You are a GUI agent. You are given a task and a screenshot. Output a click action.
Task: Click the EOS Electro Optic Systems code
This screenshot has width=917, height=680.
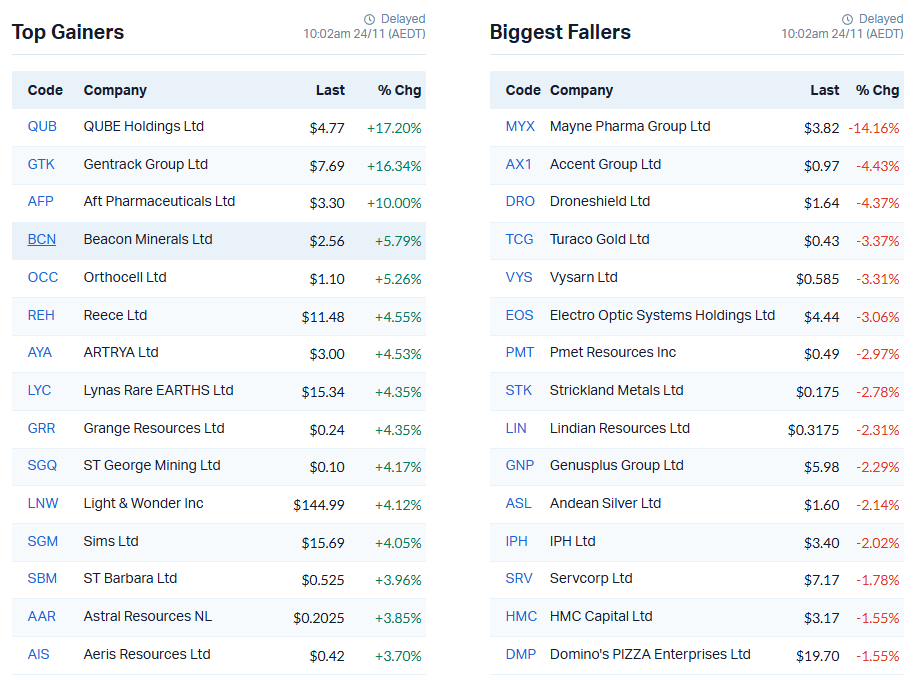click(x=519, y=315)
